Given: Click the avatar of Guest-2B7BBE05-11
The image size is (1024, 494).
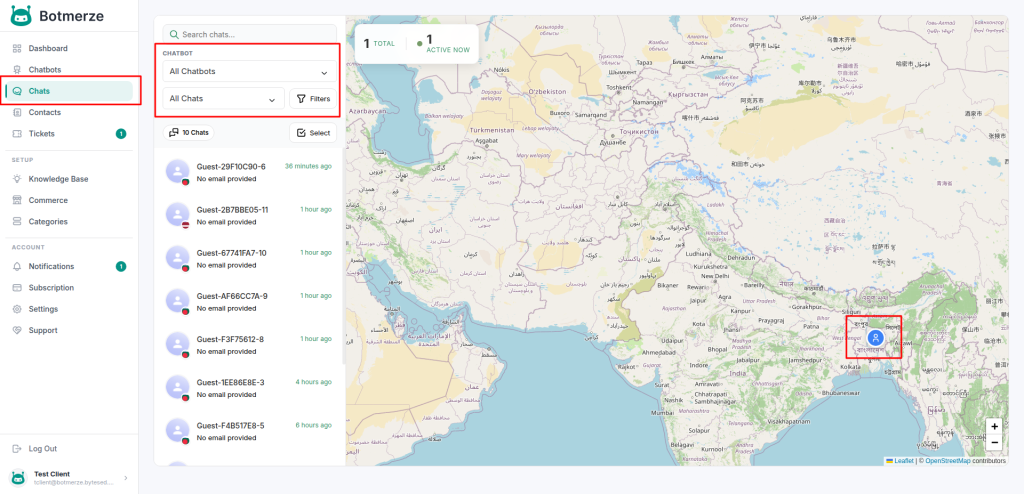Looking at the screenshot, I should [x=178, y=215].
